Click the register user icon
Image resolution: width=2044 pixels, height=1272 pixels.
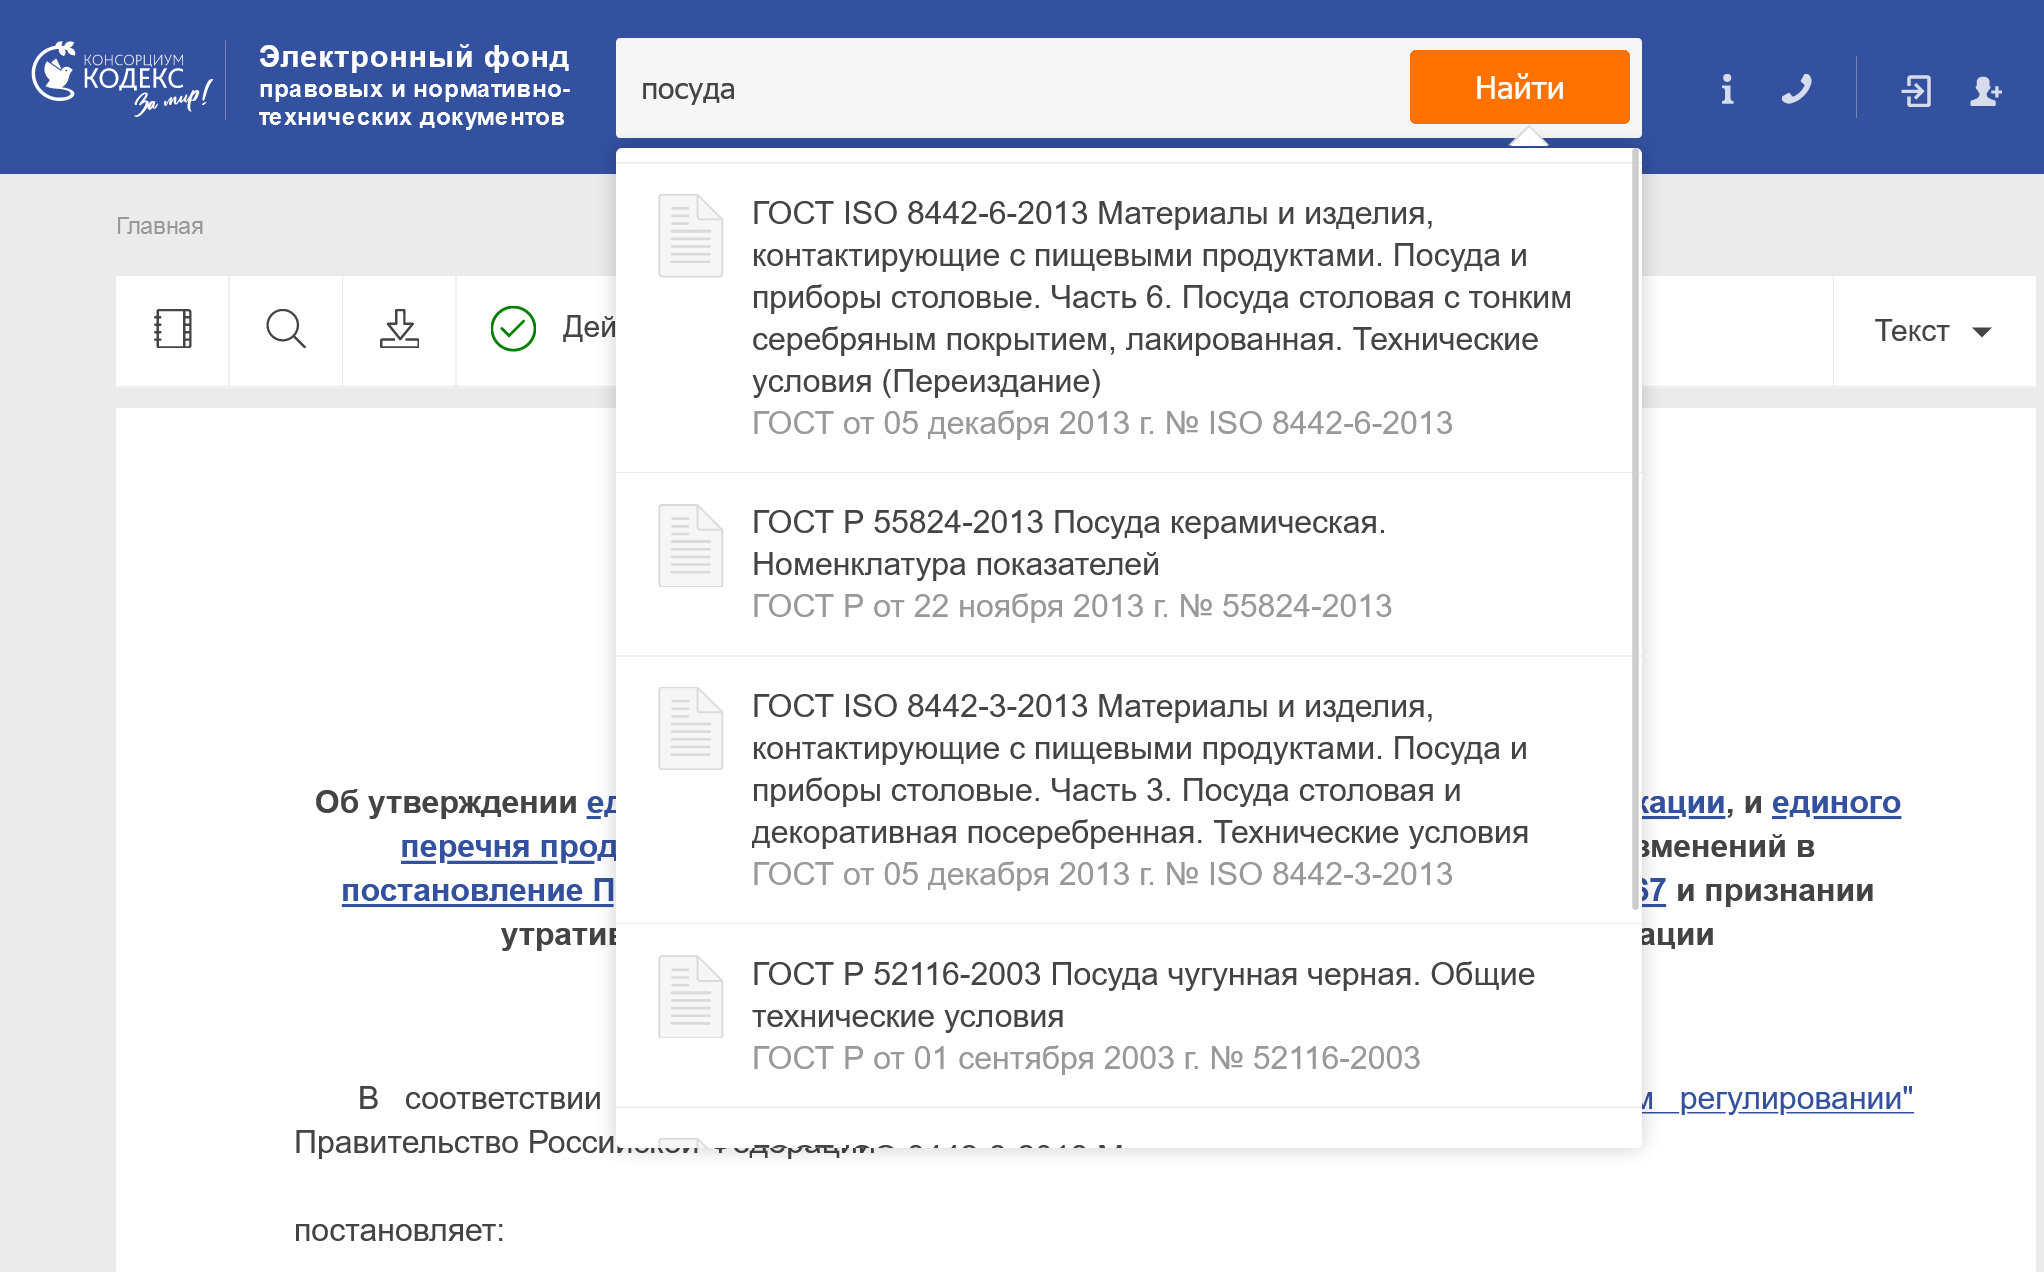(1986, 90)
